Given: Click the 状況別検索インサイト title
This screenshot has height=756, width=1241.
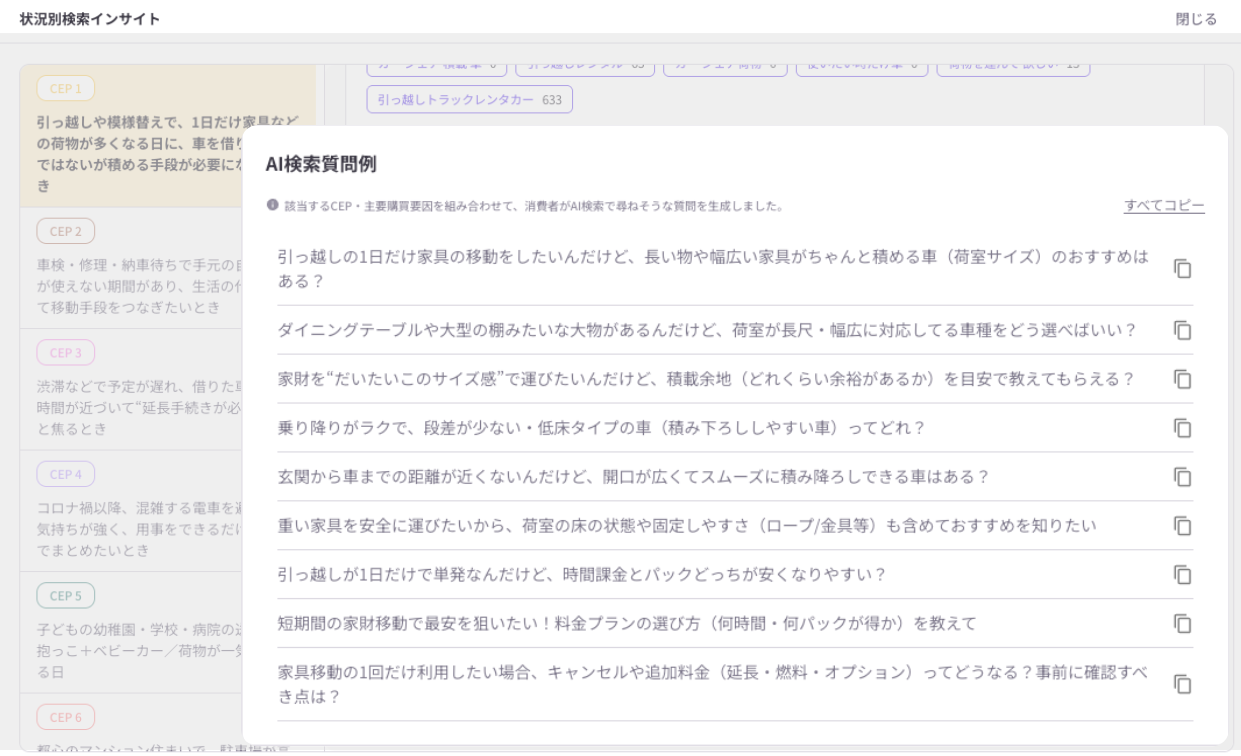Looking at the screenshot, I should pos(90,19).
